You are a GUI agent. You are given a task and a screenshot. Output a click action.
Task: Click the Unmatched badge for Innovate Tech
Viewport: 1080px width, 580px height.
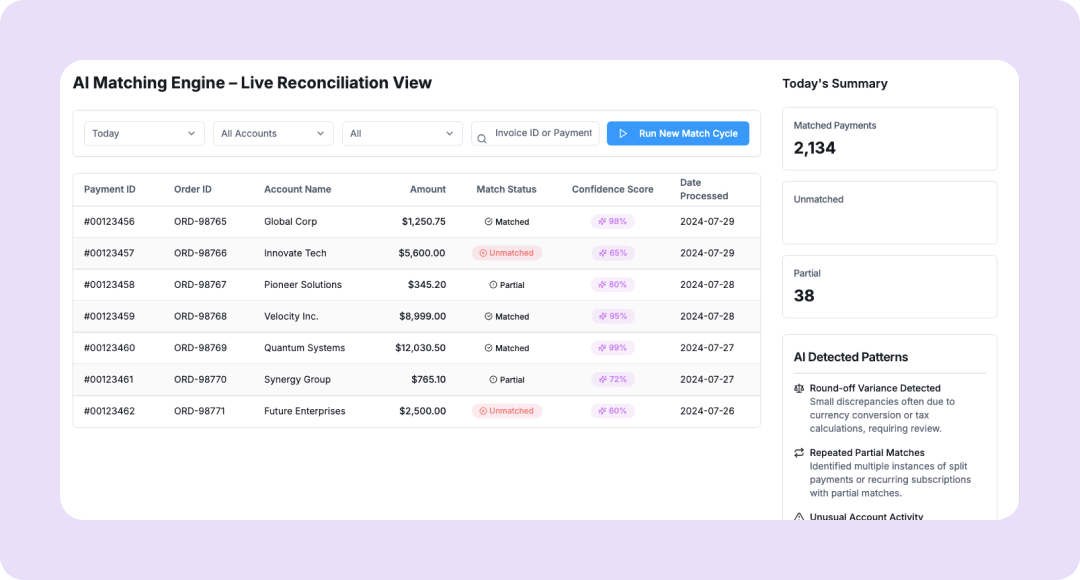(507, 253)
